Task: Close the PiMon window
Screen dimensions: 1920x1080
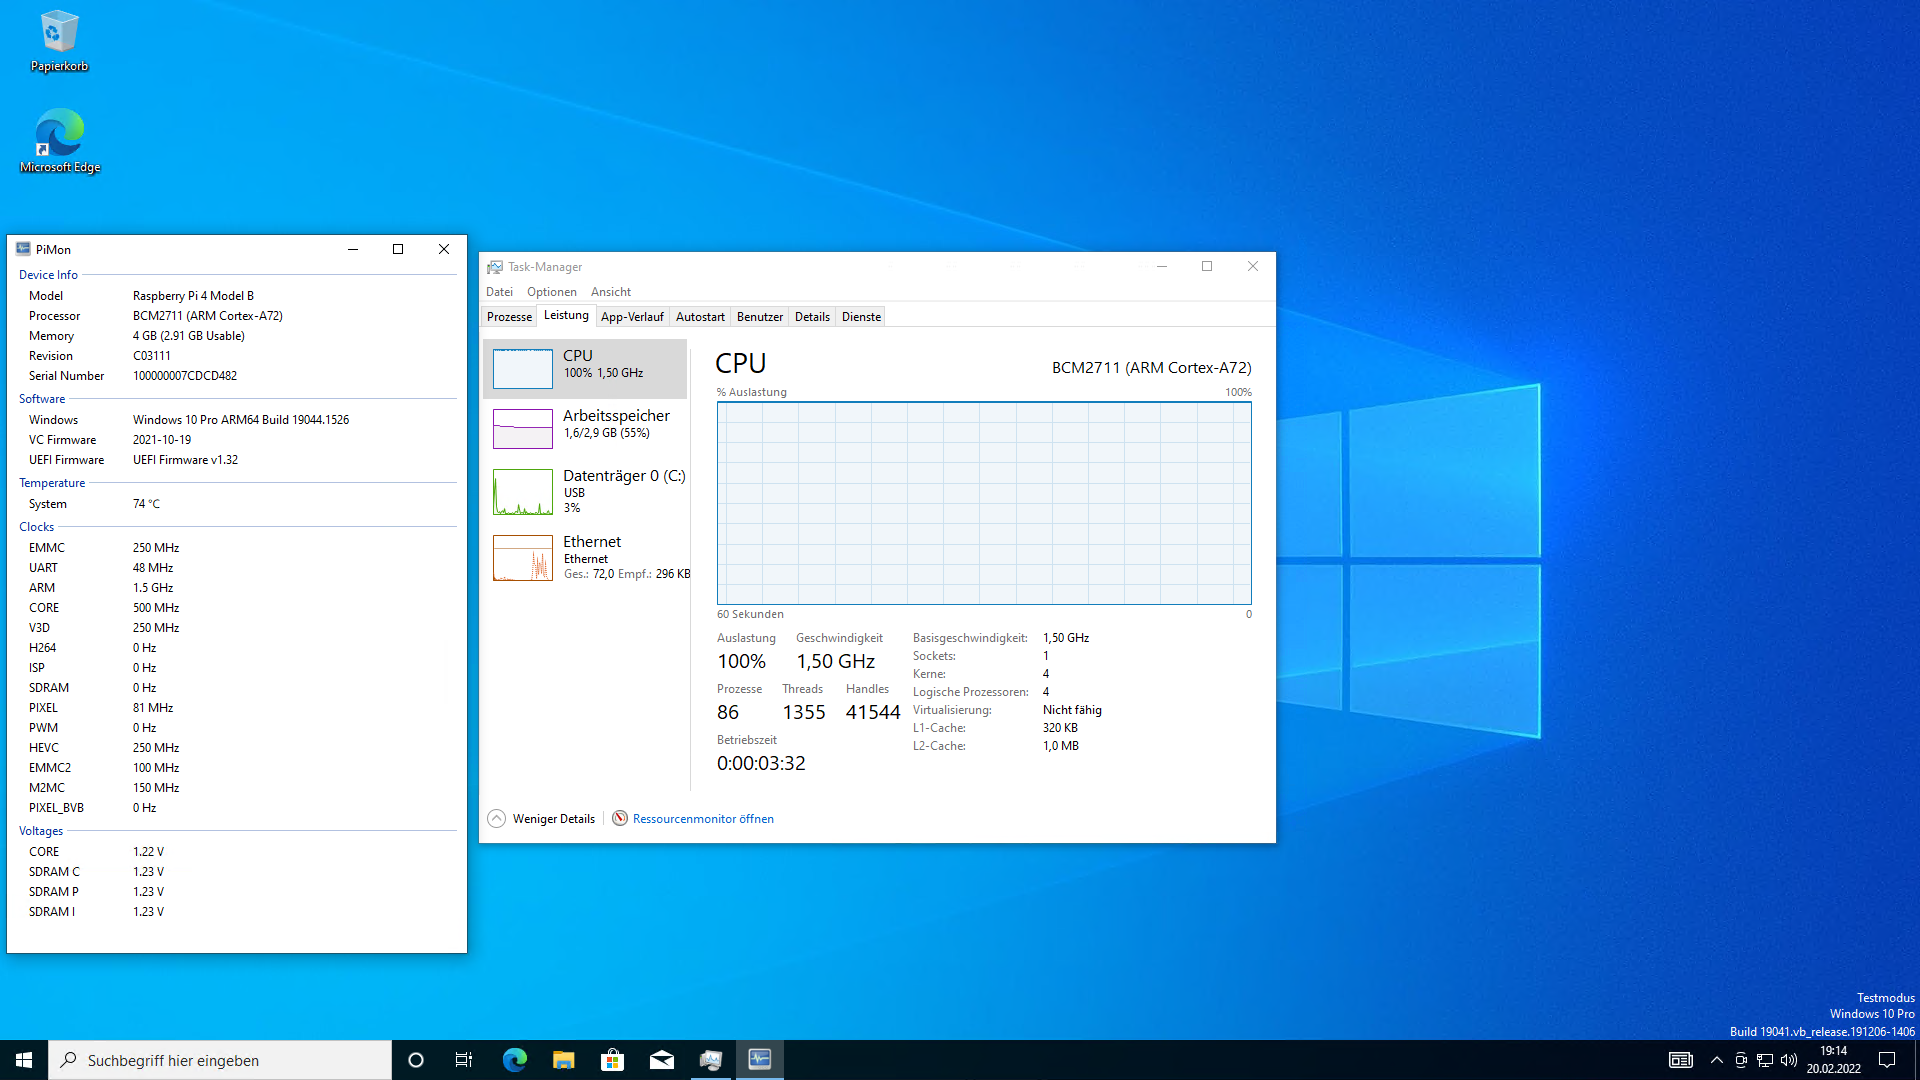Action: click(x=444, y=249)
